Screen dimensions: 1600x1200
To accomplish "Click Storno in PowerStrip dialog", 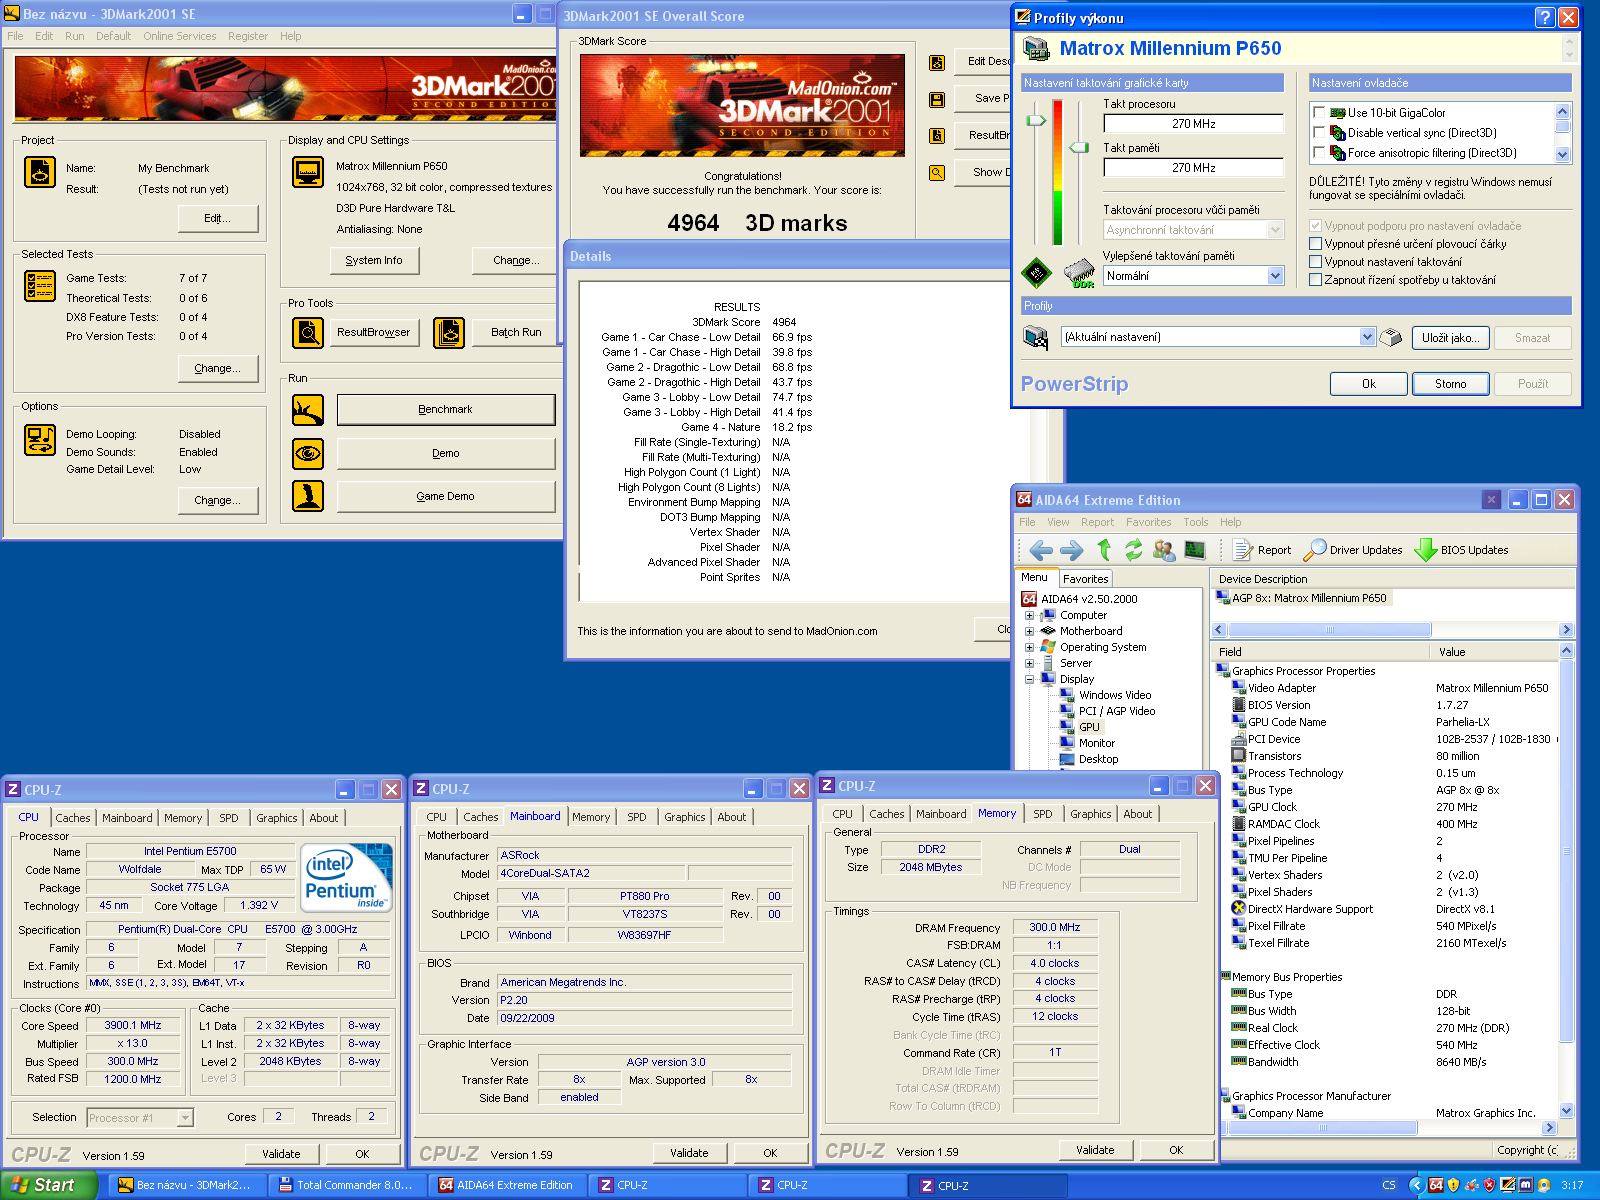I will [1451, 384].
